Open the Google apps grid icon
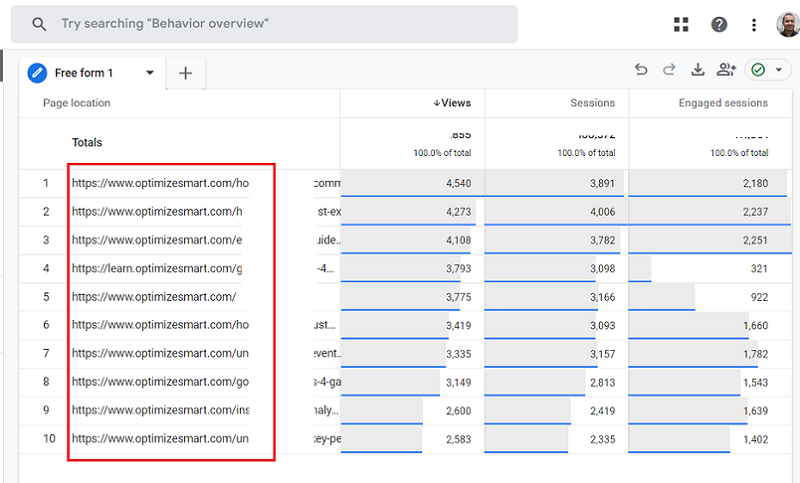The image size is (800, 483). click(x=681, y=24)
